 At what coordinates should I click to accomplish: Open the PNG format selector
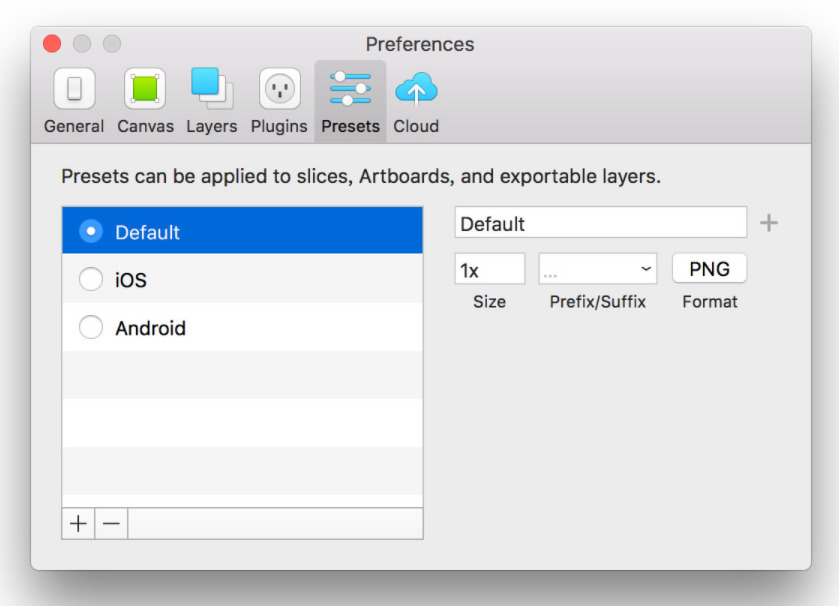710,269
